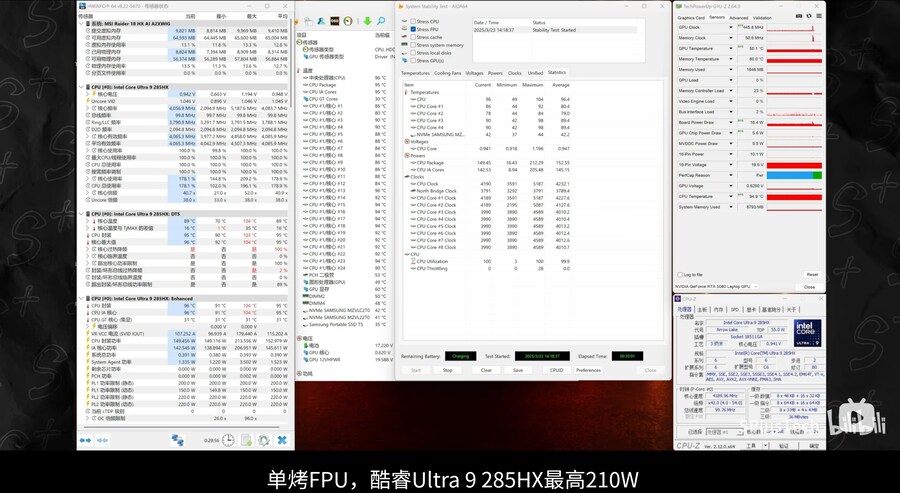
Task: Enable Stress GPU(s) checkbox
Action: pyautogui.click(x=413, y=60)
